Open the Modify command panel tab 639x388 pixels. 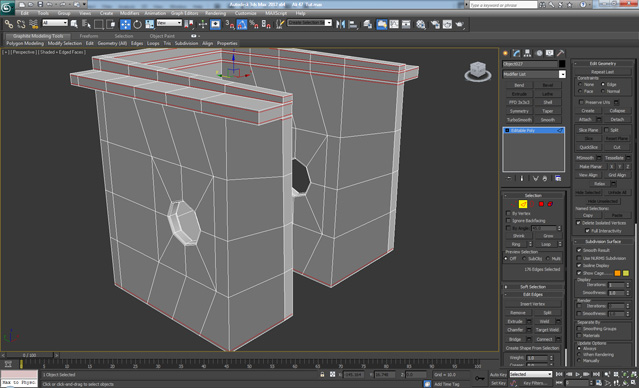517,53
